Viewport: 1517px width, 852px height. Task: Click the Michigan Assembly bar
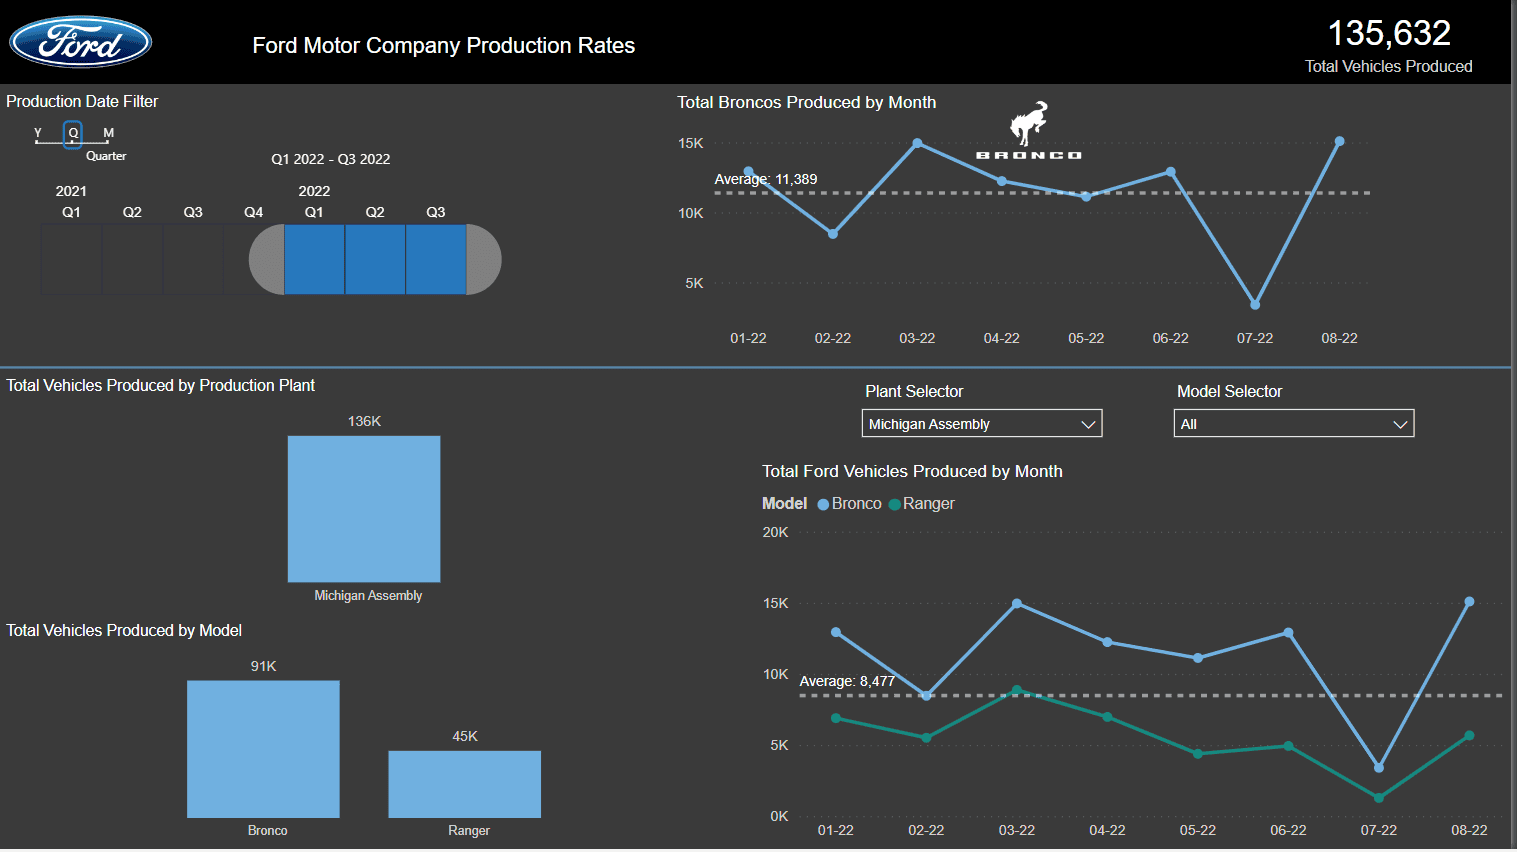click(364, 509)
